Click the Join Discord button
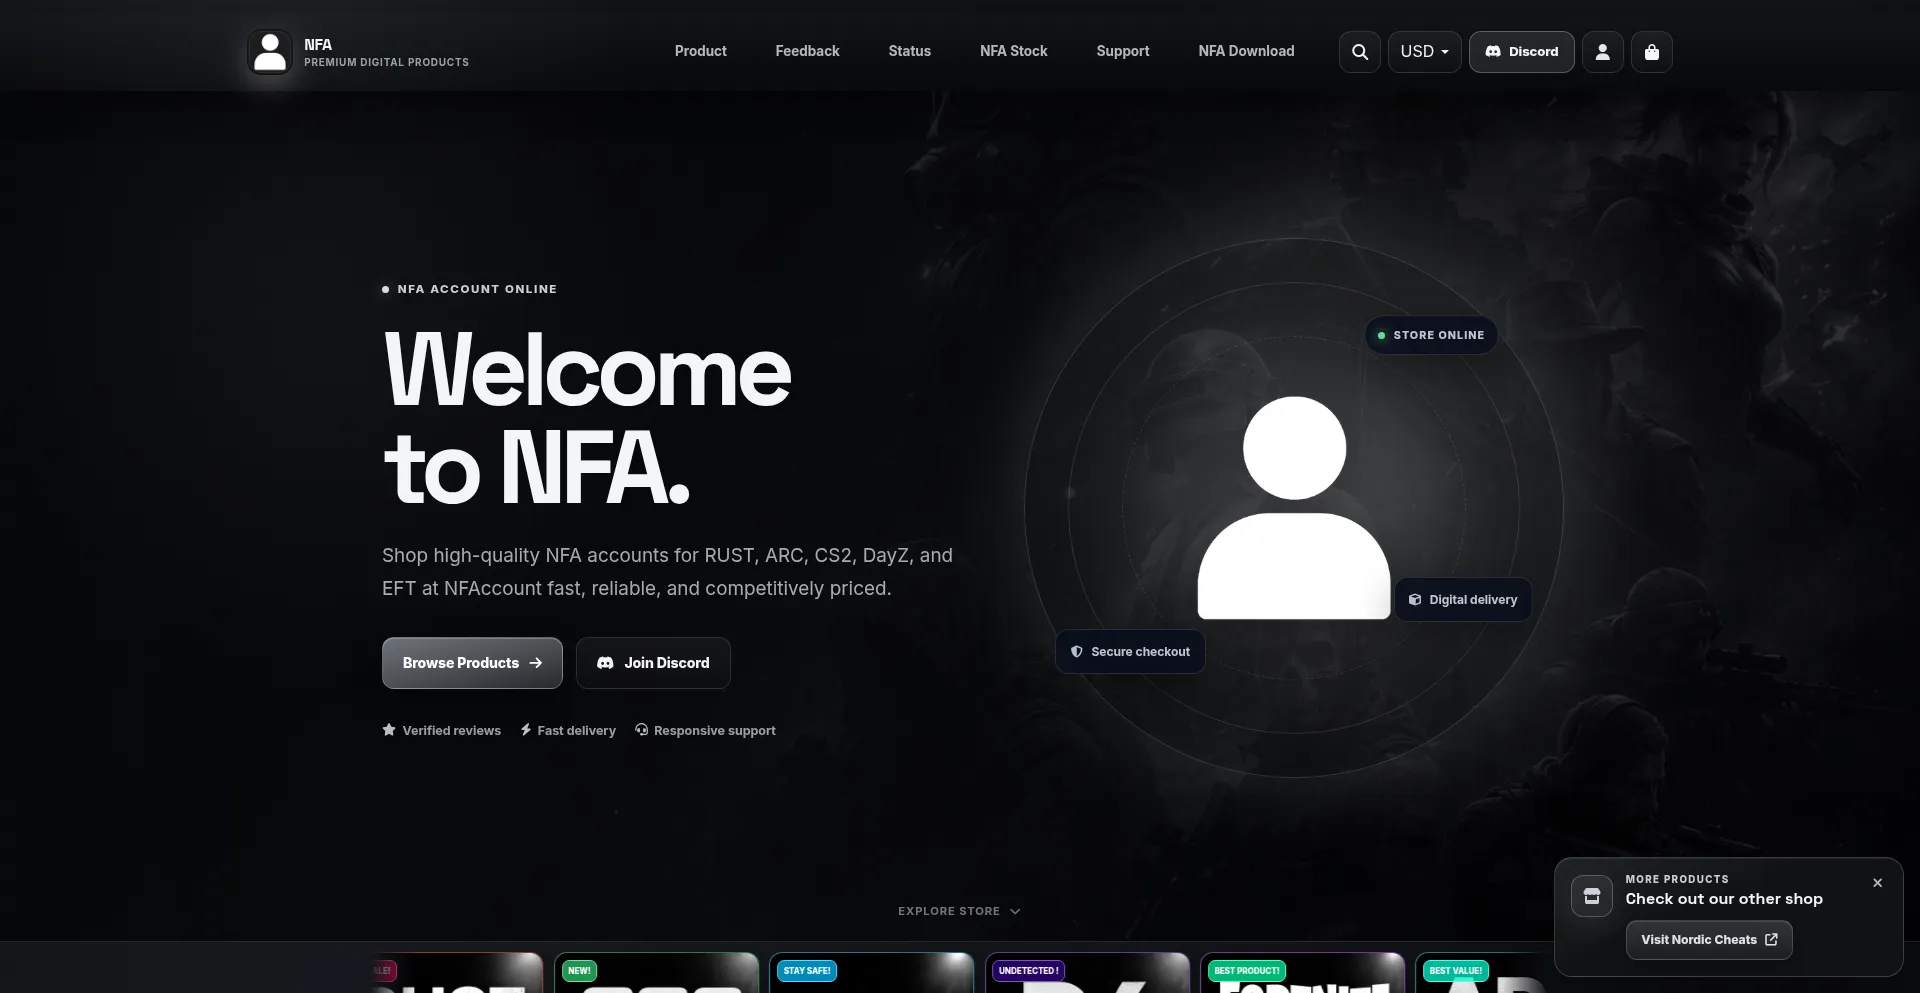 [x=653, y=663]
